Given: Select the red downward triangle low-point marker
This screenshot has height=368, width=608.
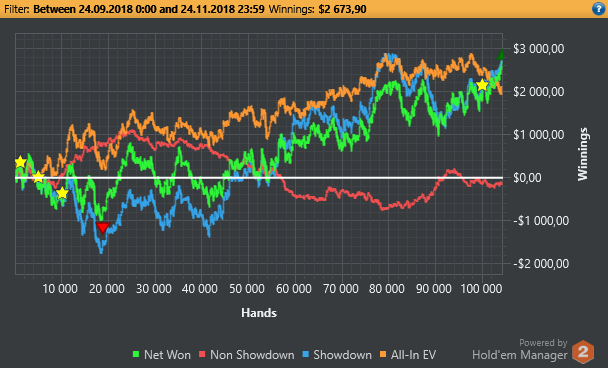Looking at the screenshot, I should [x=103, y=227].
